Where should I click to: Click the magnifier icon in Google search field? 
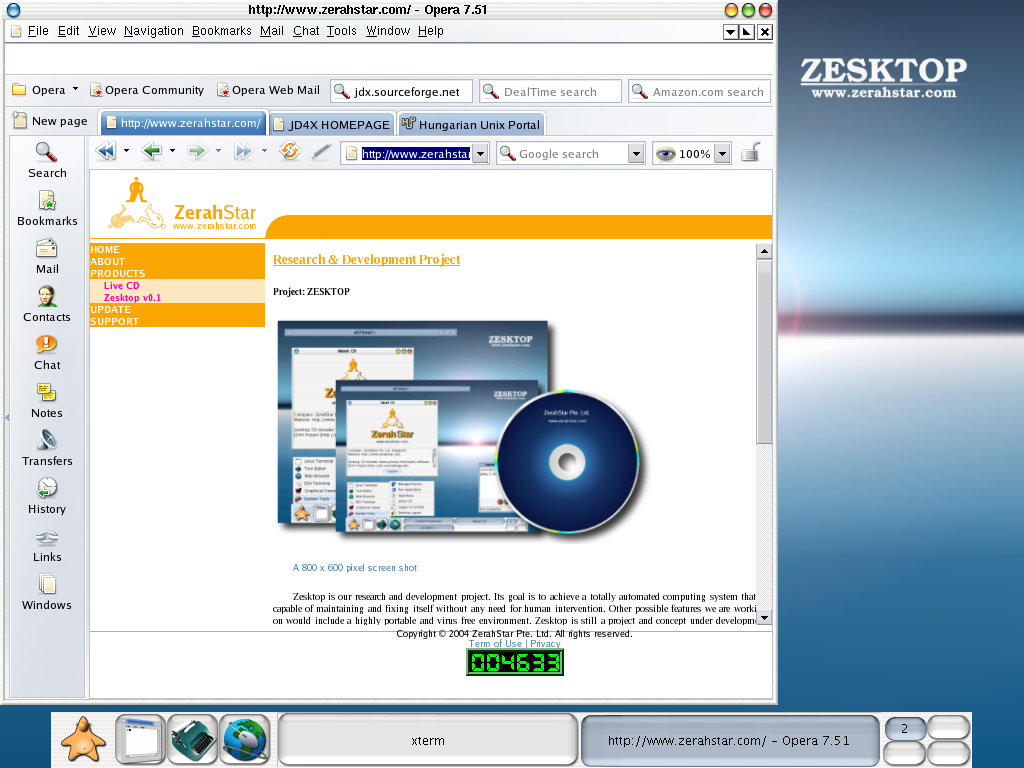(x=507, y=153)
